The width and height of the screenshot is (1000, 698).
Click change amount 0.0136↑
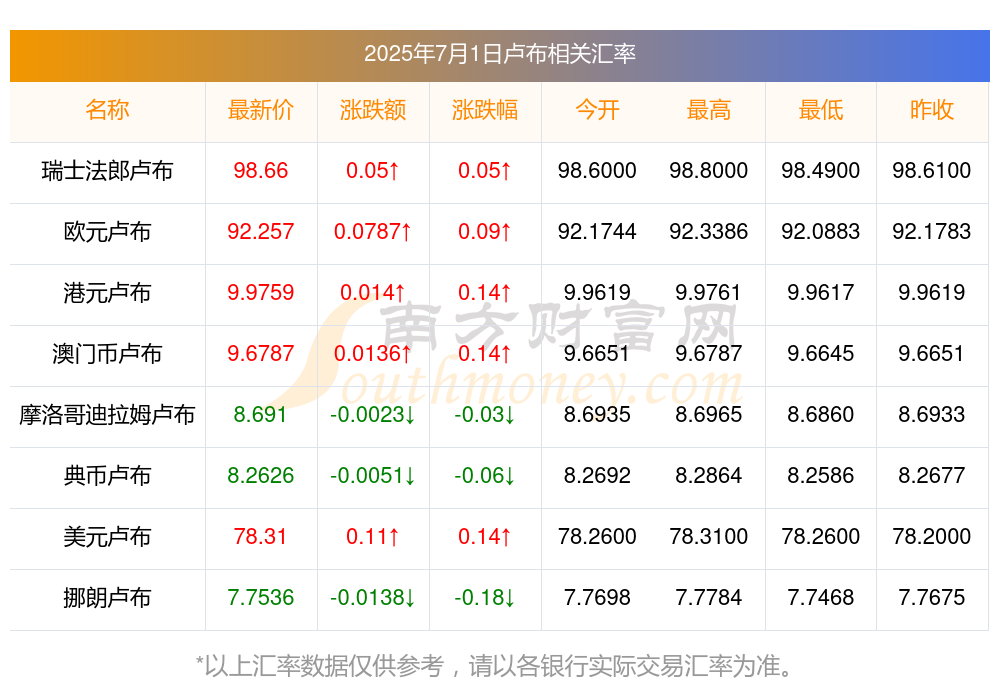(x=372, y=353)
